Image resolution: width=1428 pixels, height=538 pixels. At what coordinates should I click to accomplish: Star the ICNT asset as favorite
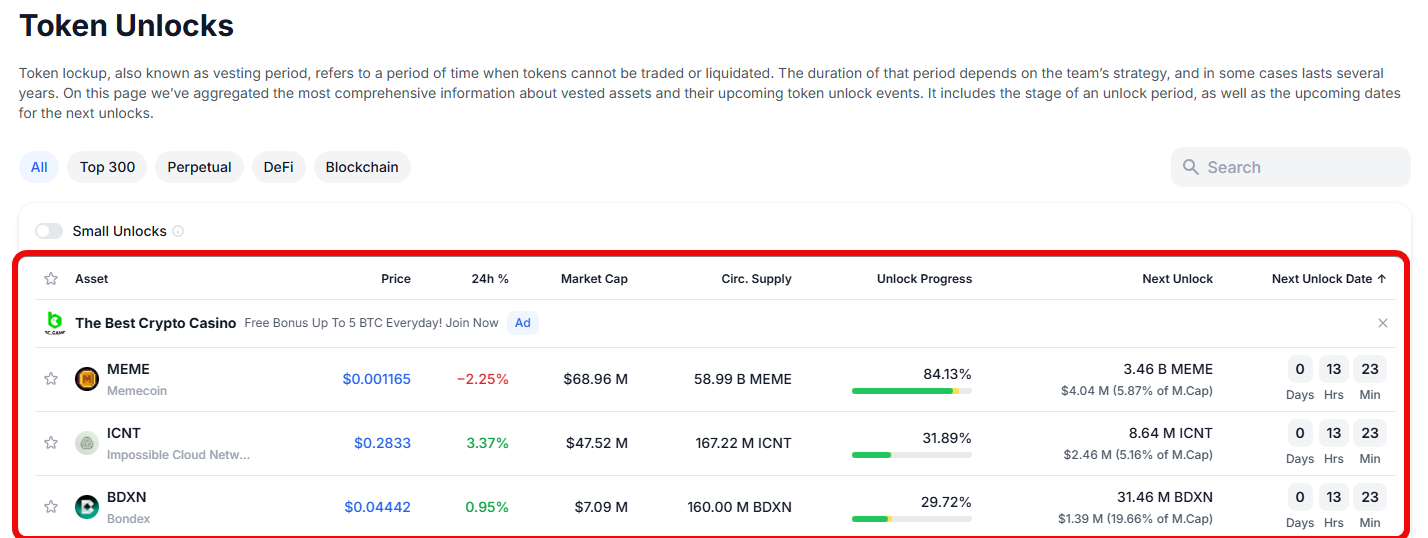pyautogui.click(x=51, y=443)
